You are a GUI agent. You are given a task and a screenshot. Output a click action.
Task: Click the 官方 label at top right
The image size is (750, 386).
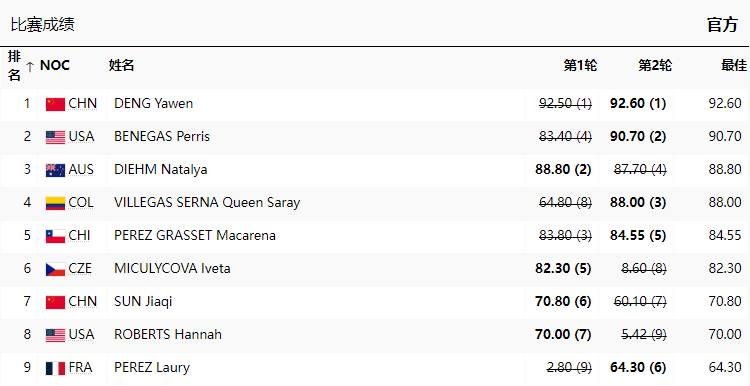722,25
